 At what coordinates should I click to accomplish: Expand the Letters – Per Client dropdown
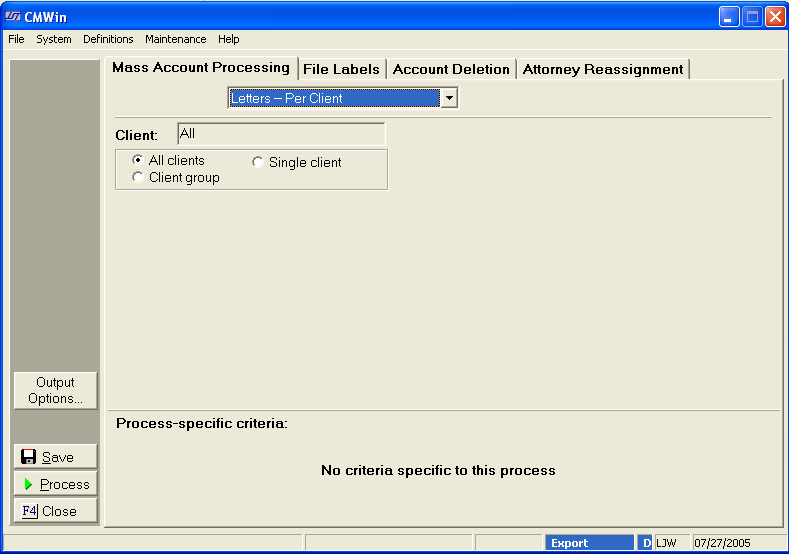pyautogui.click(x=449, y=98)
